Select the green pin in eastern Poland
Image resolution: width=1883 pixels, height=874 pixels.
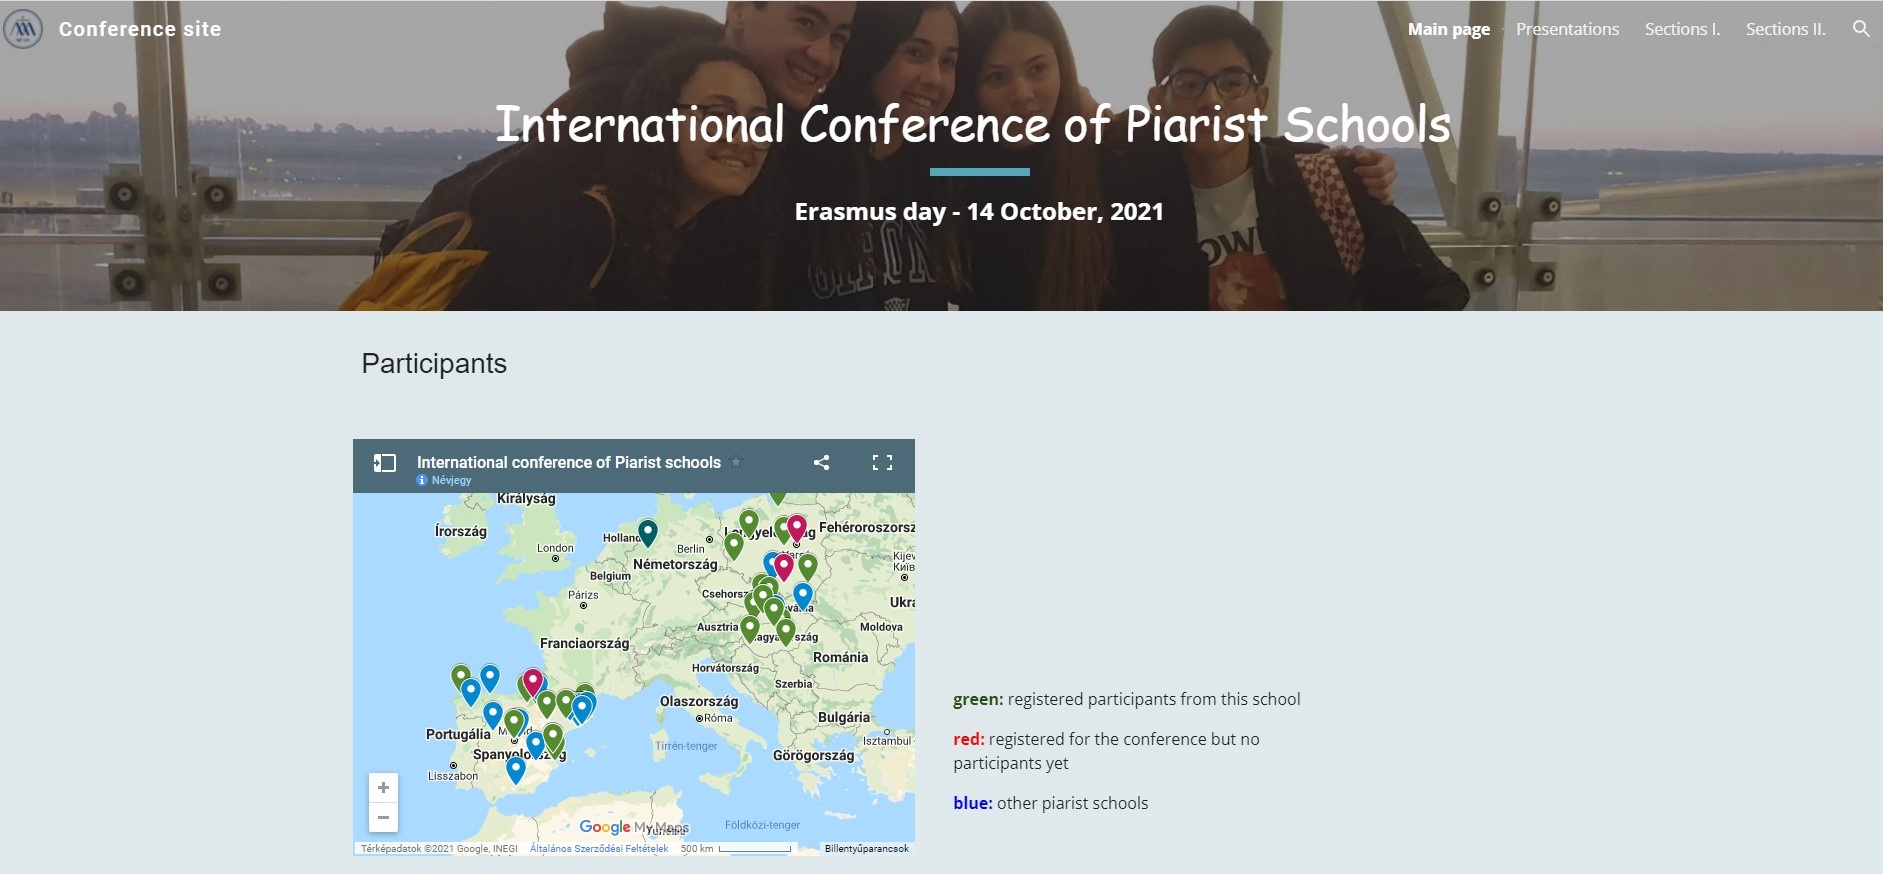click(808, 567)
